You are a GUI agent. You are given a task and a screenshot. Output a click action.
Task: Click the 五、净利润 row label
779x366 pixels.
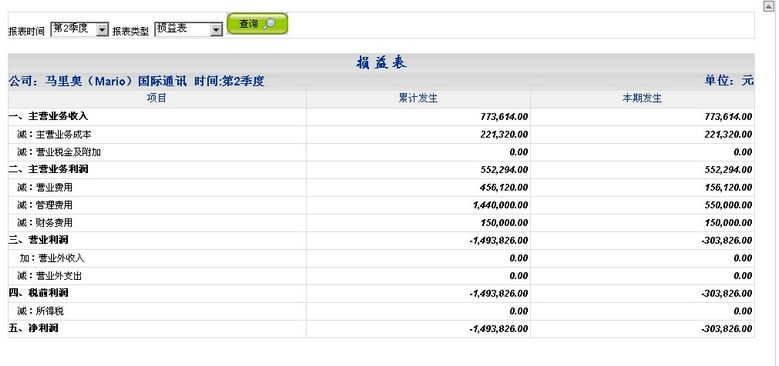click(x=33, y=328)
